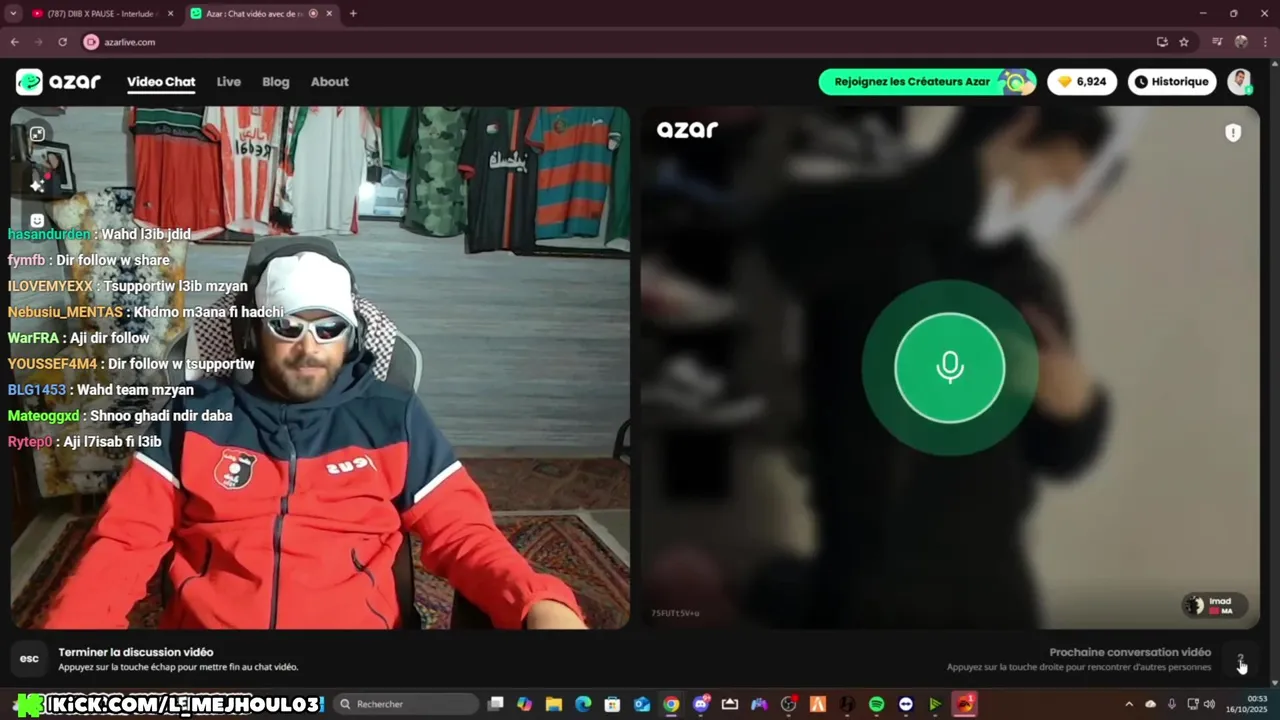Screen dimensions: 1280x720
Task: Open the browser media control icon
Action: click(x=1217, y=42)
